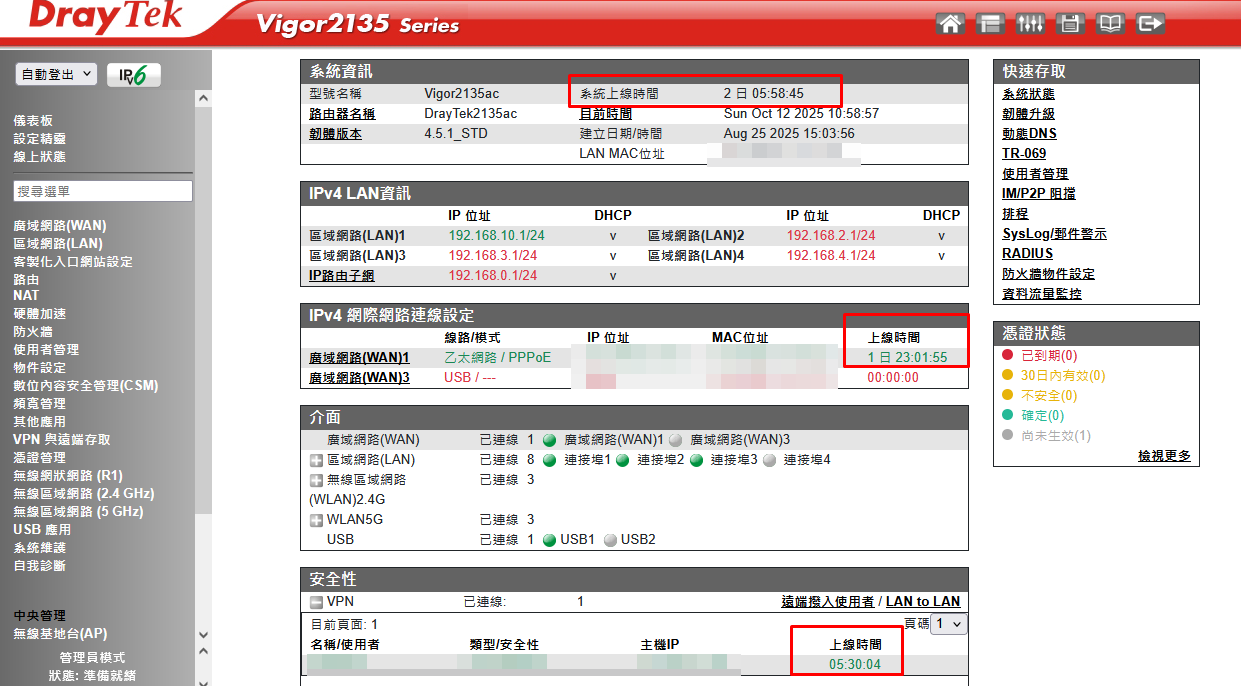Click the IPv6 button icon
Viewport: 1241px width, 686px height.
coord(133,75)
